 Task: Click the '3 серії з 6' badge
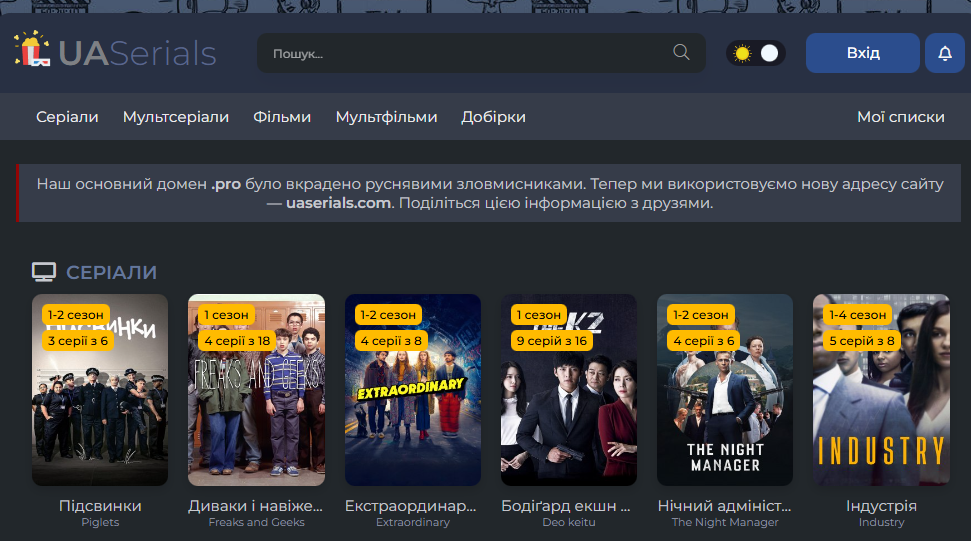(78, 341)
